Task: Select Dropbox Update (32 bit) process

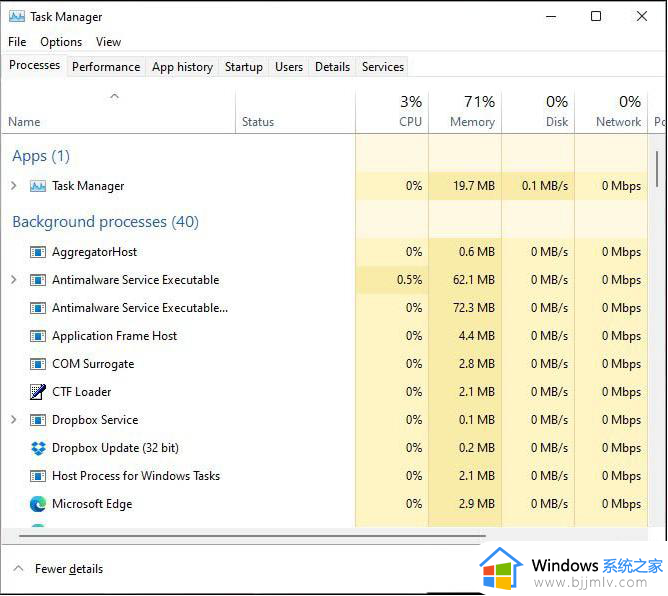Action: click(x=115, y=448)
